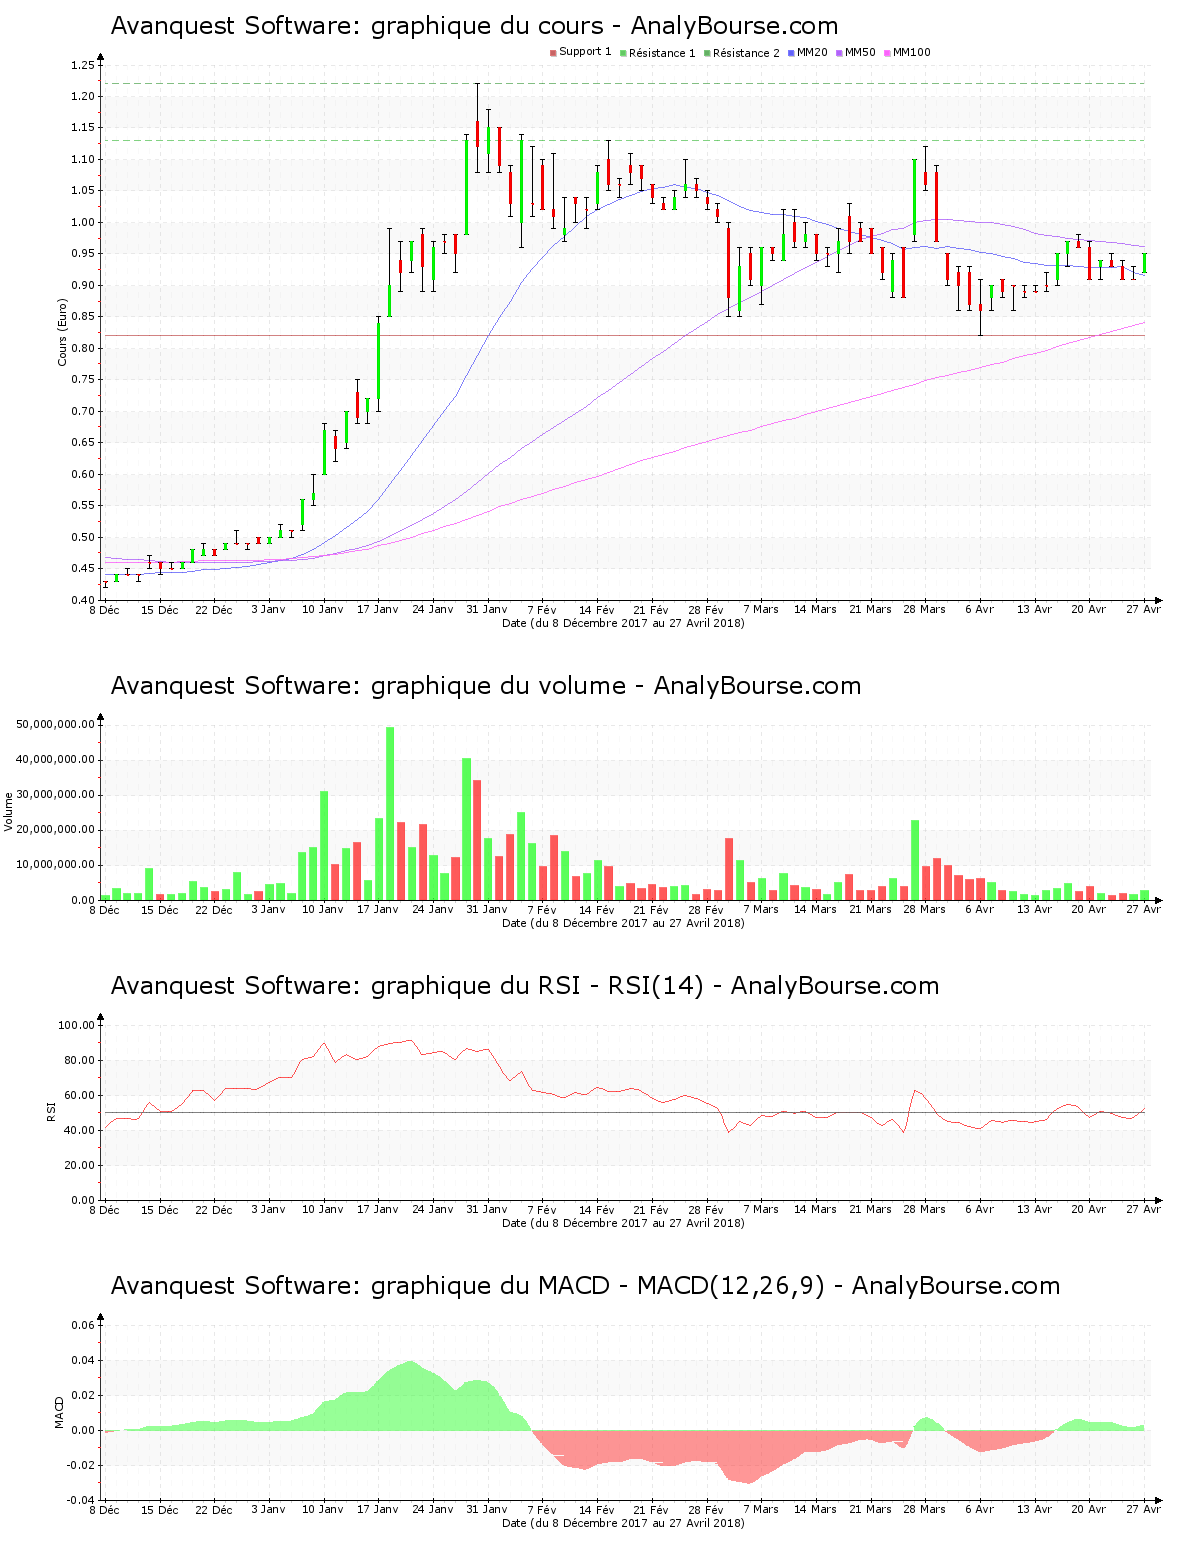Select the 'MM20' legend label text

pyautogui.click(x=812, y=52)
